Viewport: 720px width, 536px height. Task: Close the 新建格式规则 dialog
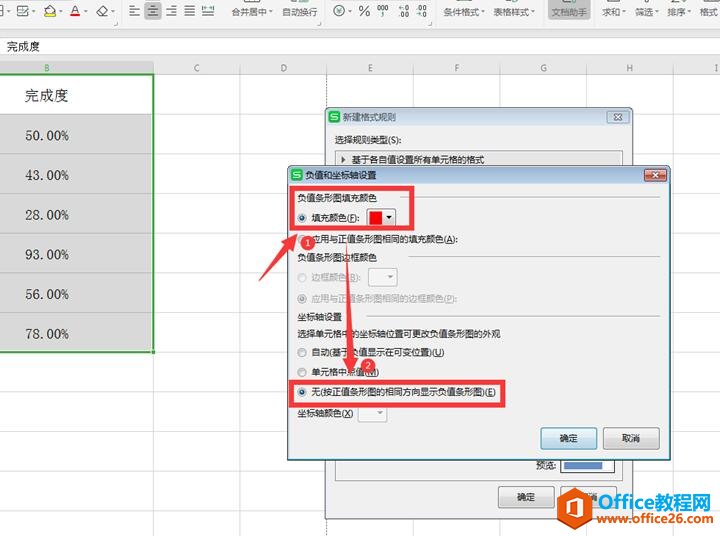pyautogui.click(x=618, y=117)
